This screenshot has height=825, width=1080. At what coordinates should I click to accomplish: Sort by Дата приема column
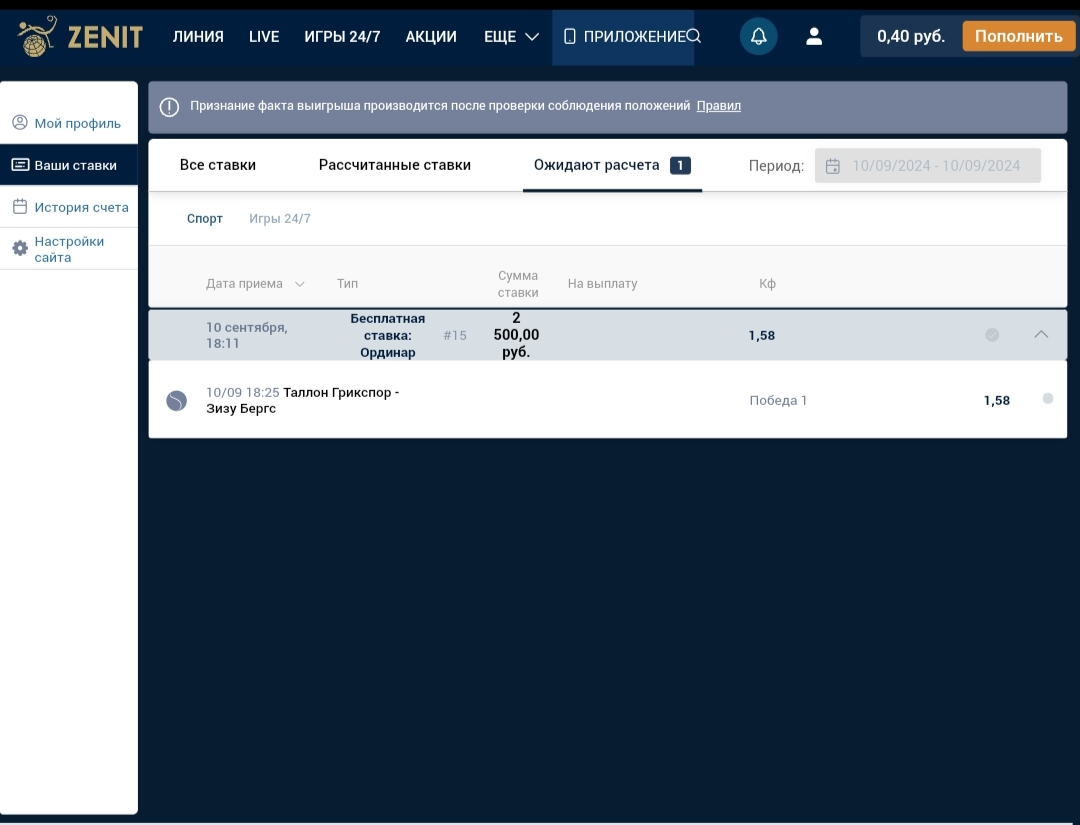pyautogui.click(x=255, y=284)
